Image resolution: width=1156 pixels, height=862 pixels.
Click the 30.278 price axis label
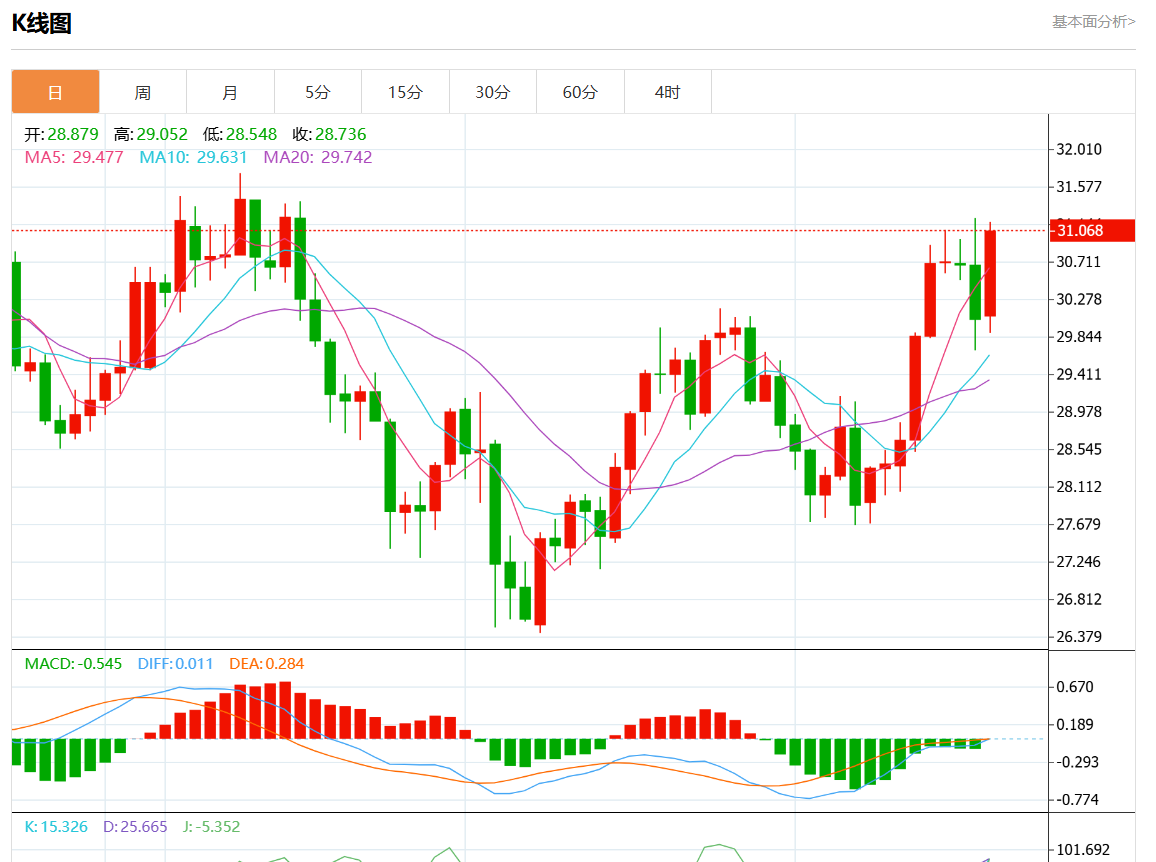[x=1079, y=299]
